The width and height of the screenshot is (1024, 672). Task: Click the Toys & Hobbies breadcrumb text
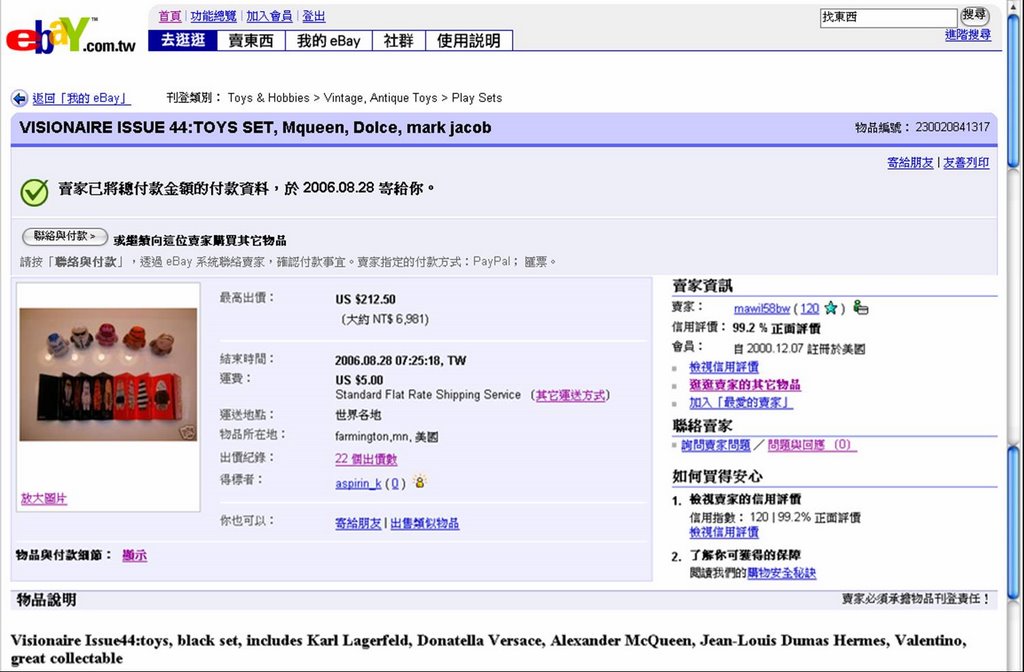(268, 98)
